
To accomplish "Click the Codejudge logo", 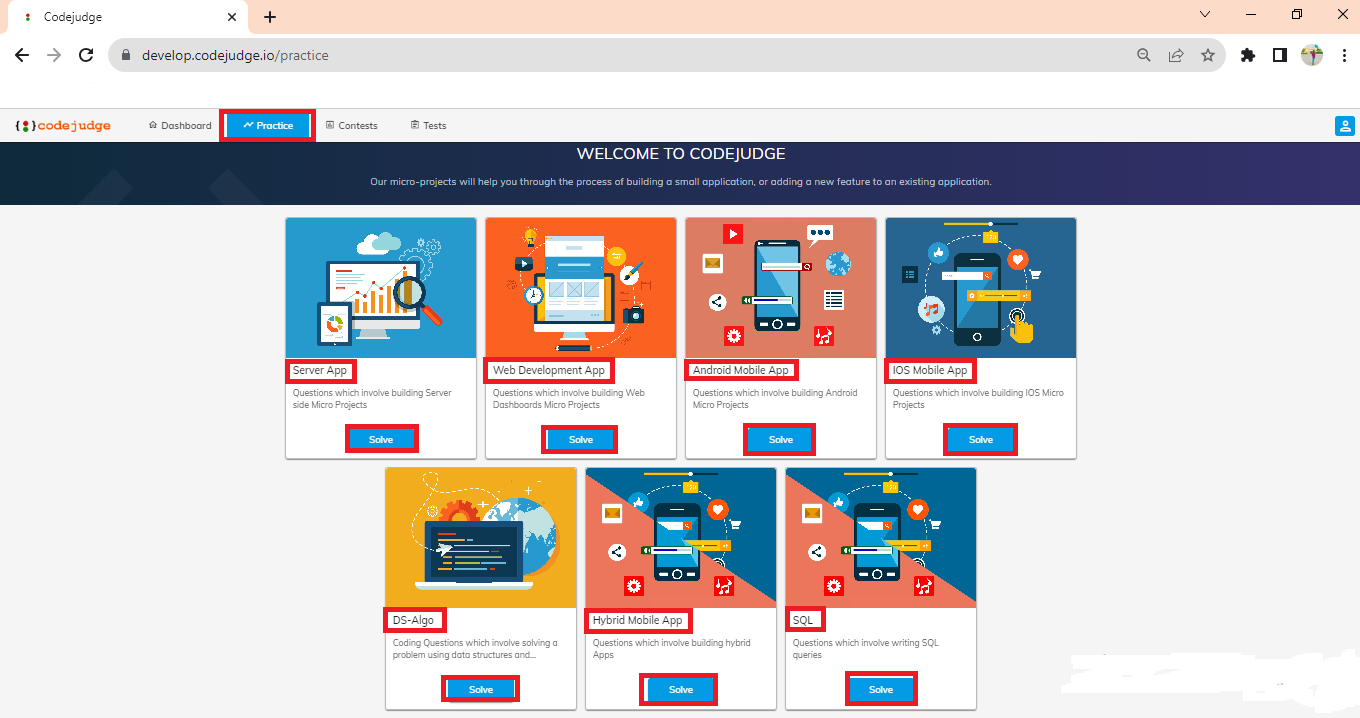I will pos(63,126).
